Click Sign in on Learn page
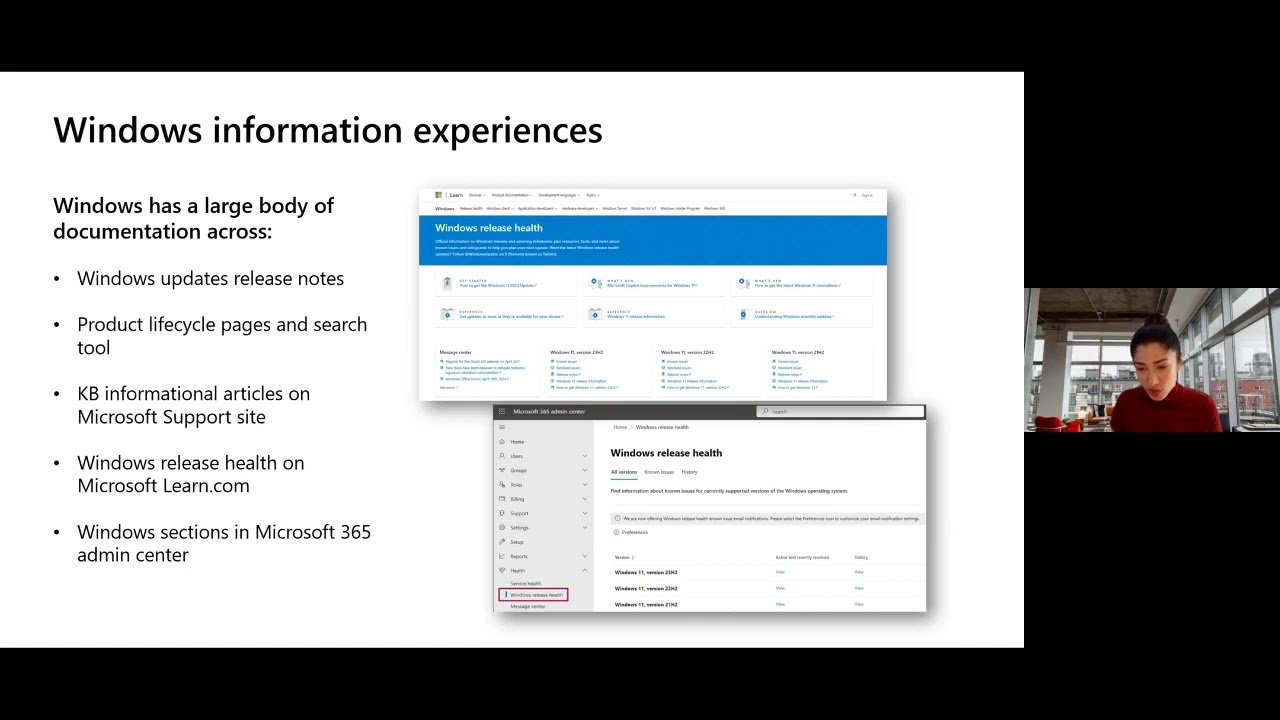Image resolution: width=1280 pixels, height=720 pixels. pos(867,195)
